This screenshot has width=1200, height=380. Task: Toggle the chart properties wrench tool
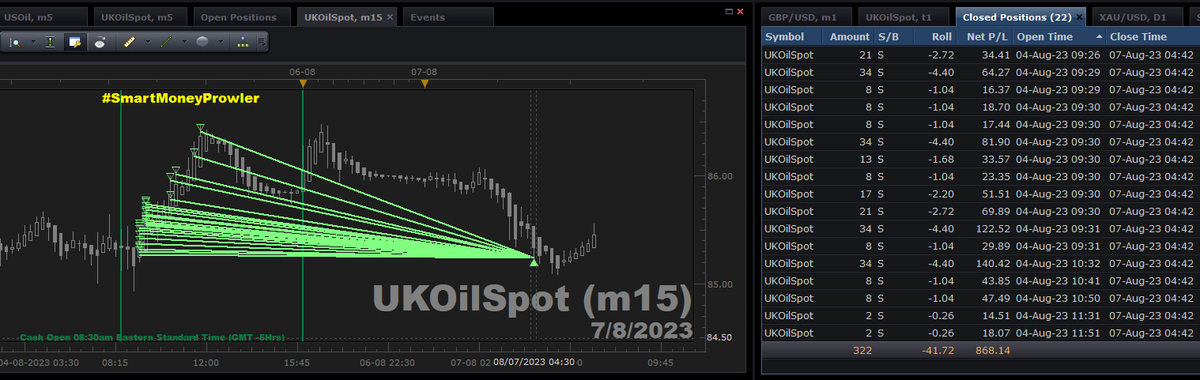[75, 43]
